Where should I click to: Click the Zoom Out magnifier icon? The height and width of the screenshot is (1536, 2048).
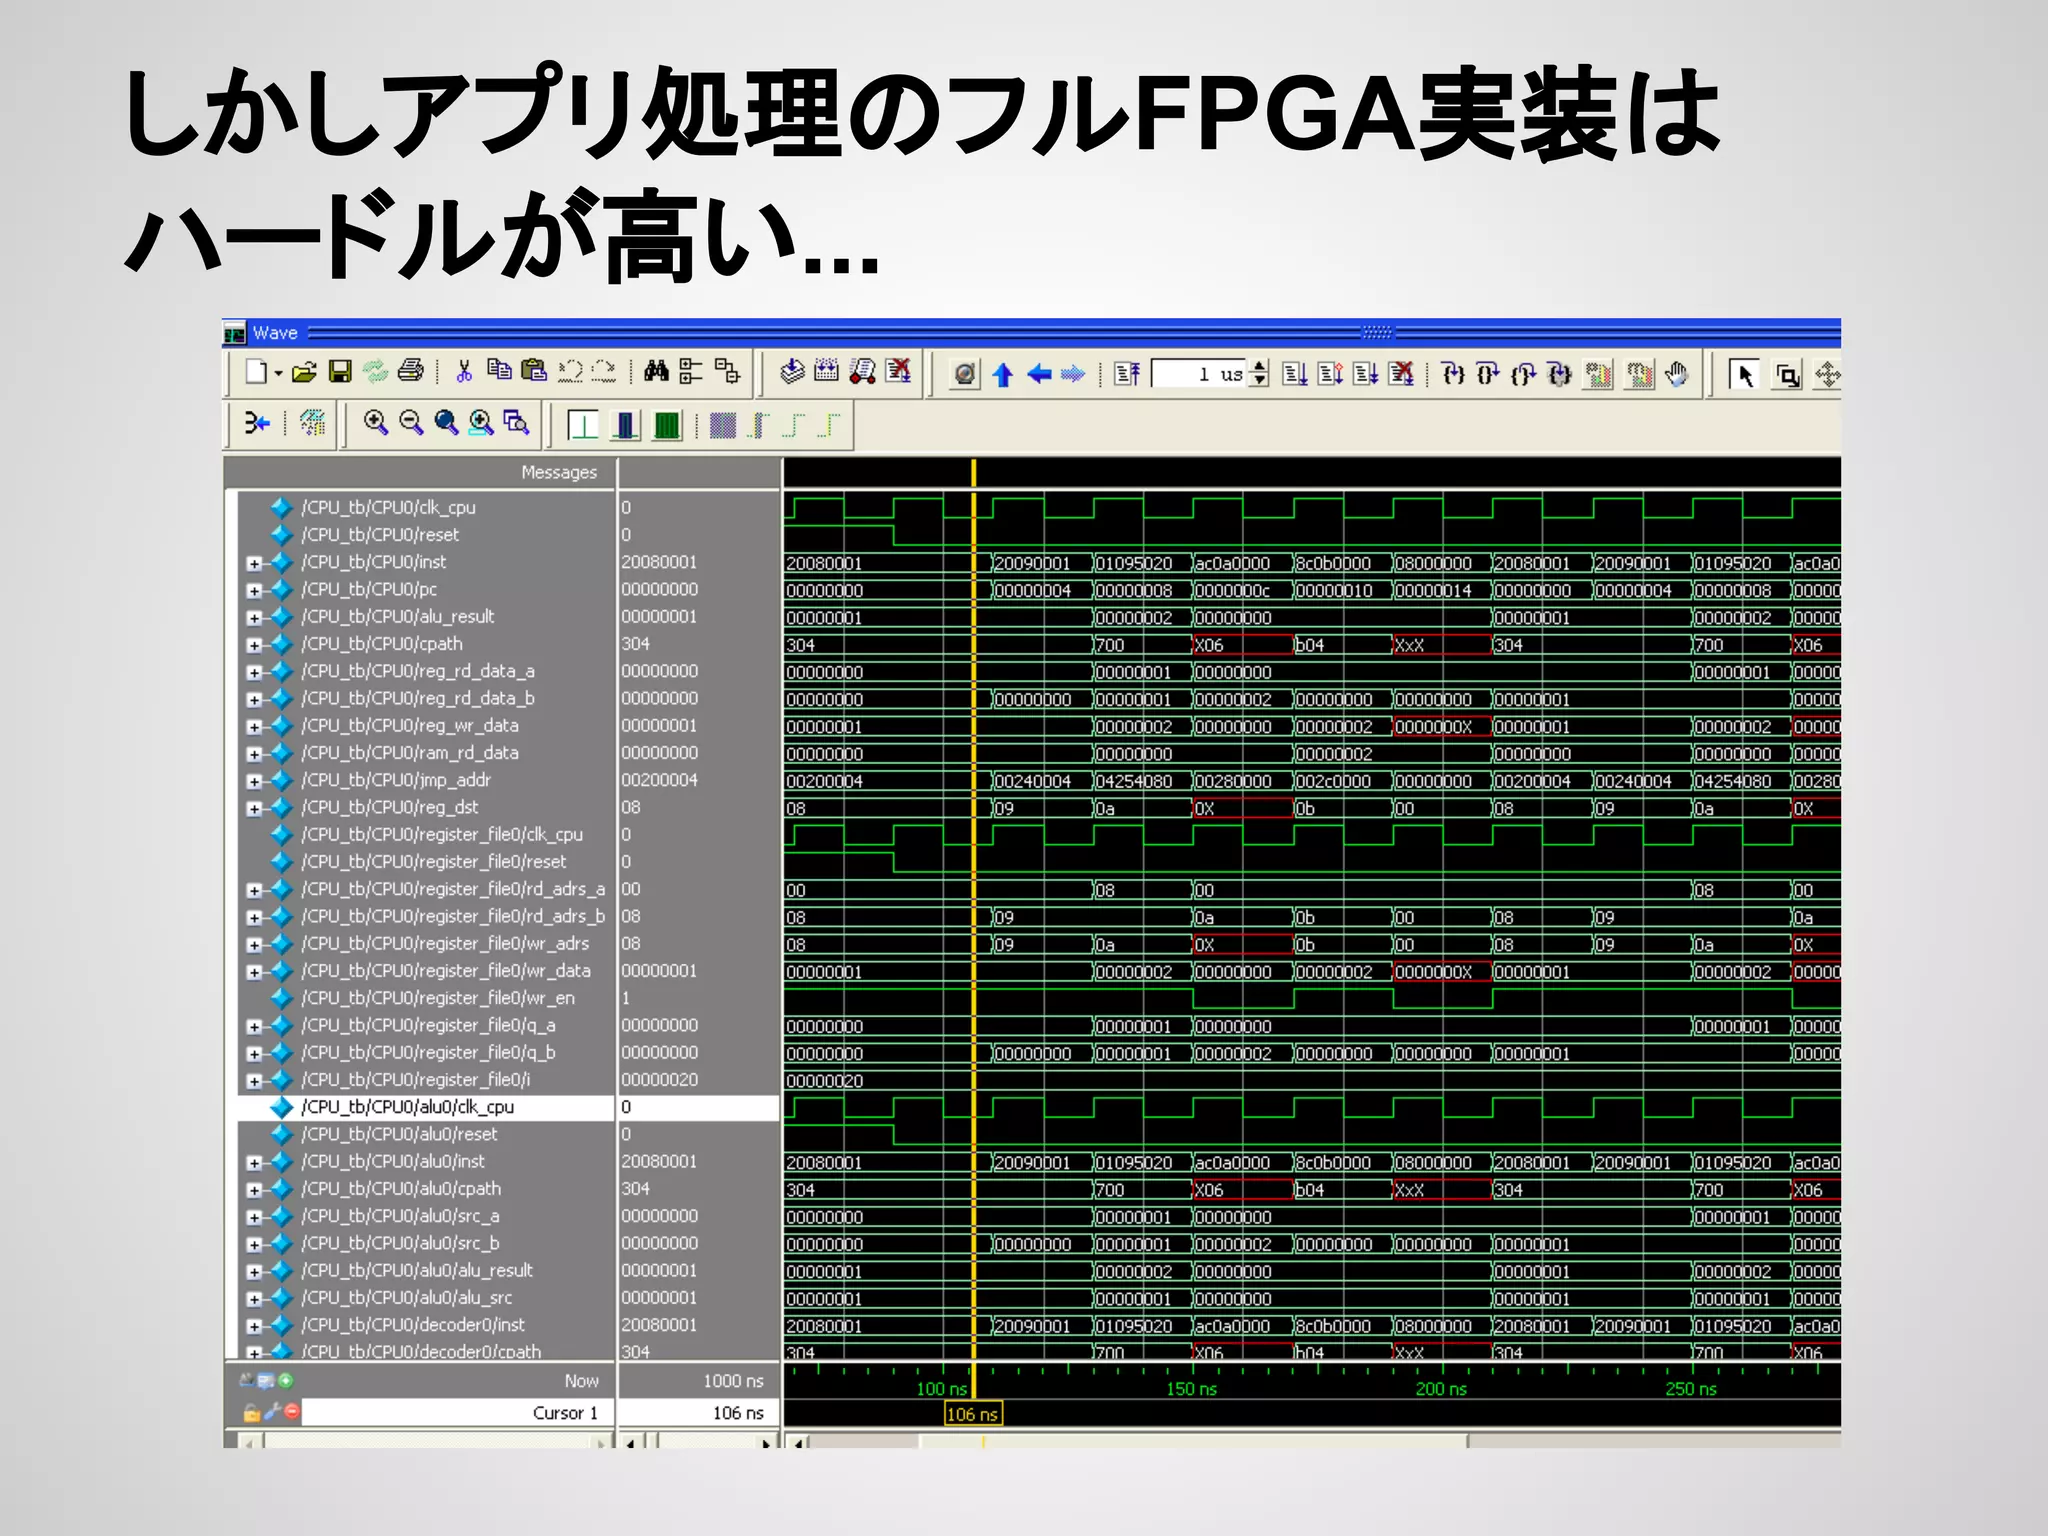coord(411,423)
